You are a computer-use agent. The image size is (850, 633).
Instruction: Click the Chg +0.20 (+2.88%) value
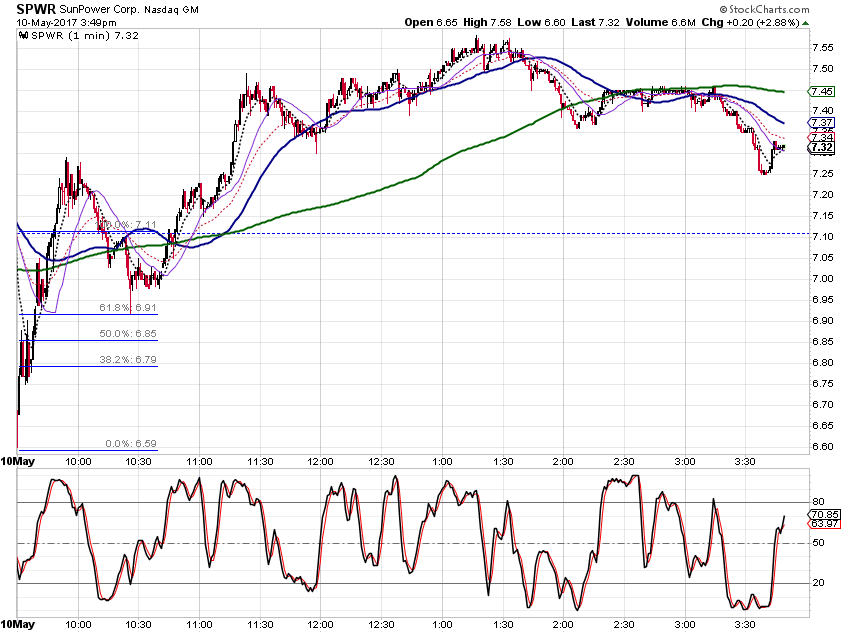[x=750, y=22]
